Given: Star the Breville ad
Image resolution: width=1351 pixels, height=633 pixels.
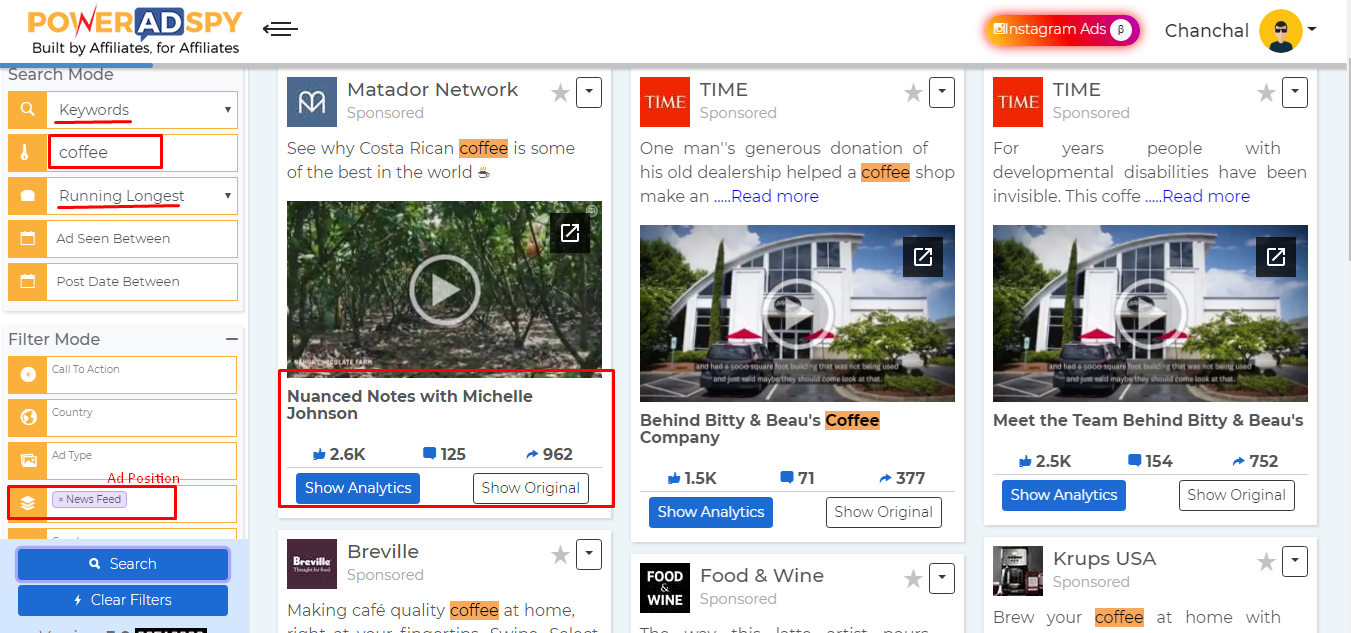Looking at the screenshot, I should pos(560,555).
